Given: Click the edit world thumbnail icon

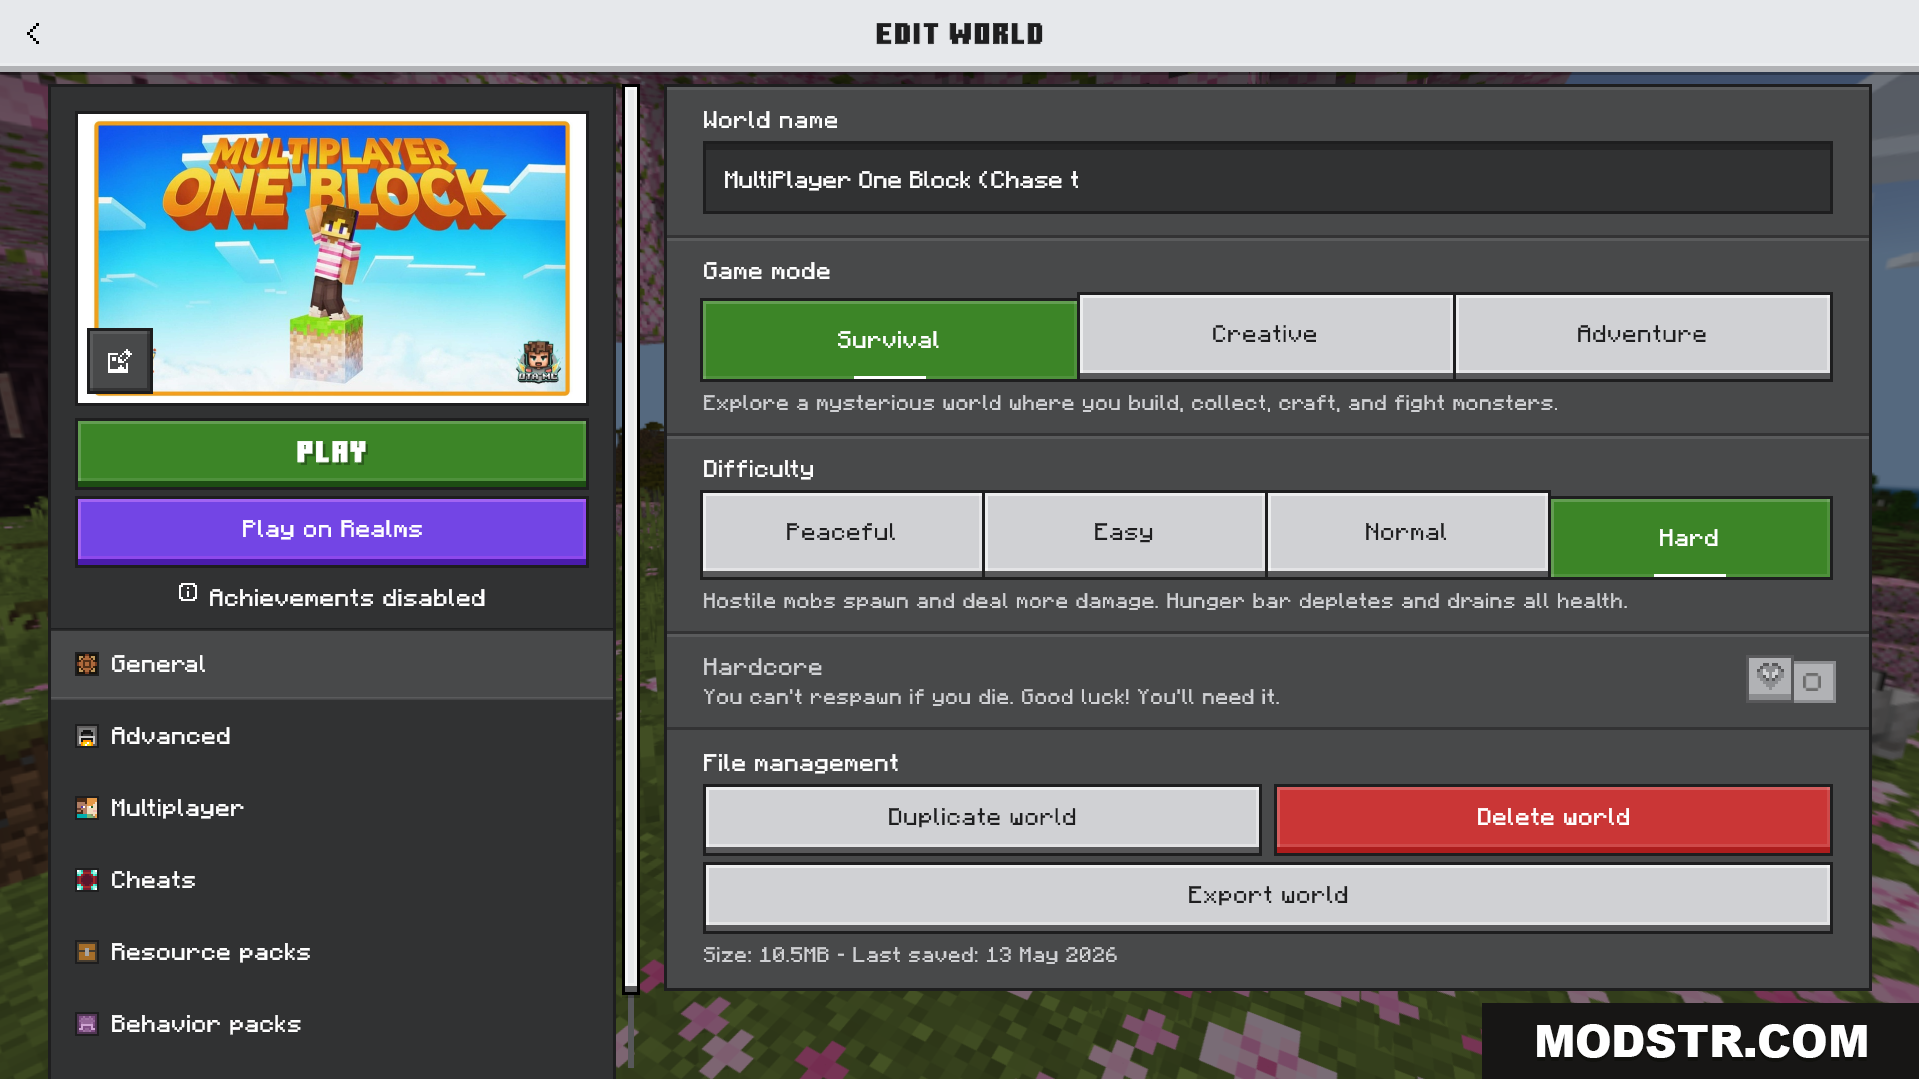Looking at the screenshot, I should tap(120, 361).
